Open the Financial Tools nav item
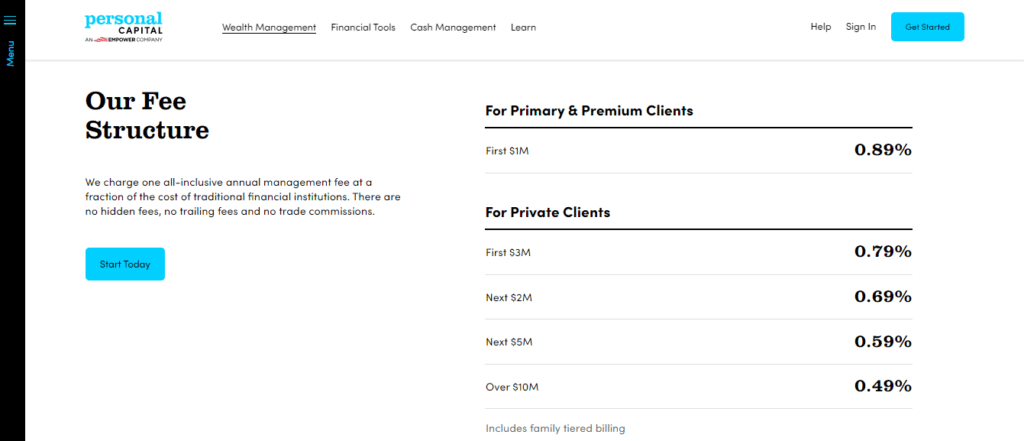The width and height of the screenshot is (1024, 441). (x=363, y=27)
